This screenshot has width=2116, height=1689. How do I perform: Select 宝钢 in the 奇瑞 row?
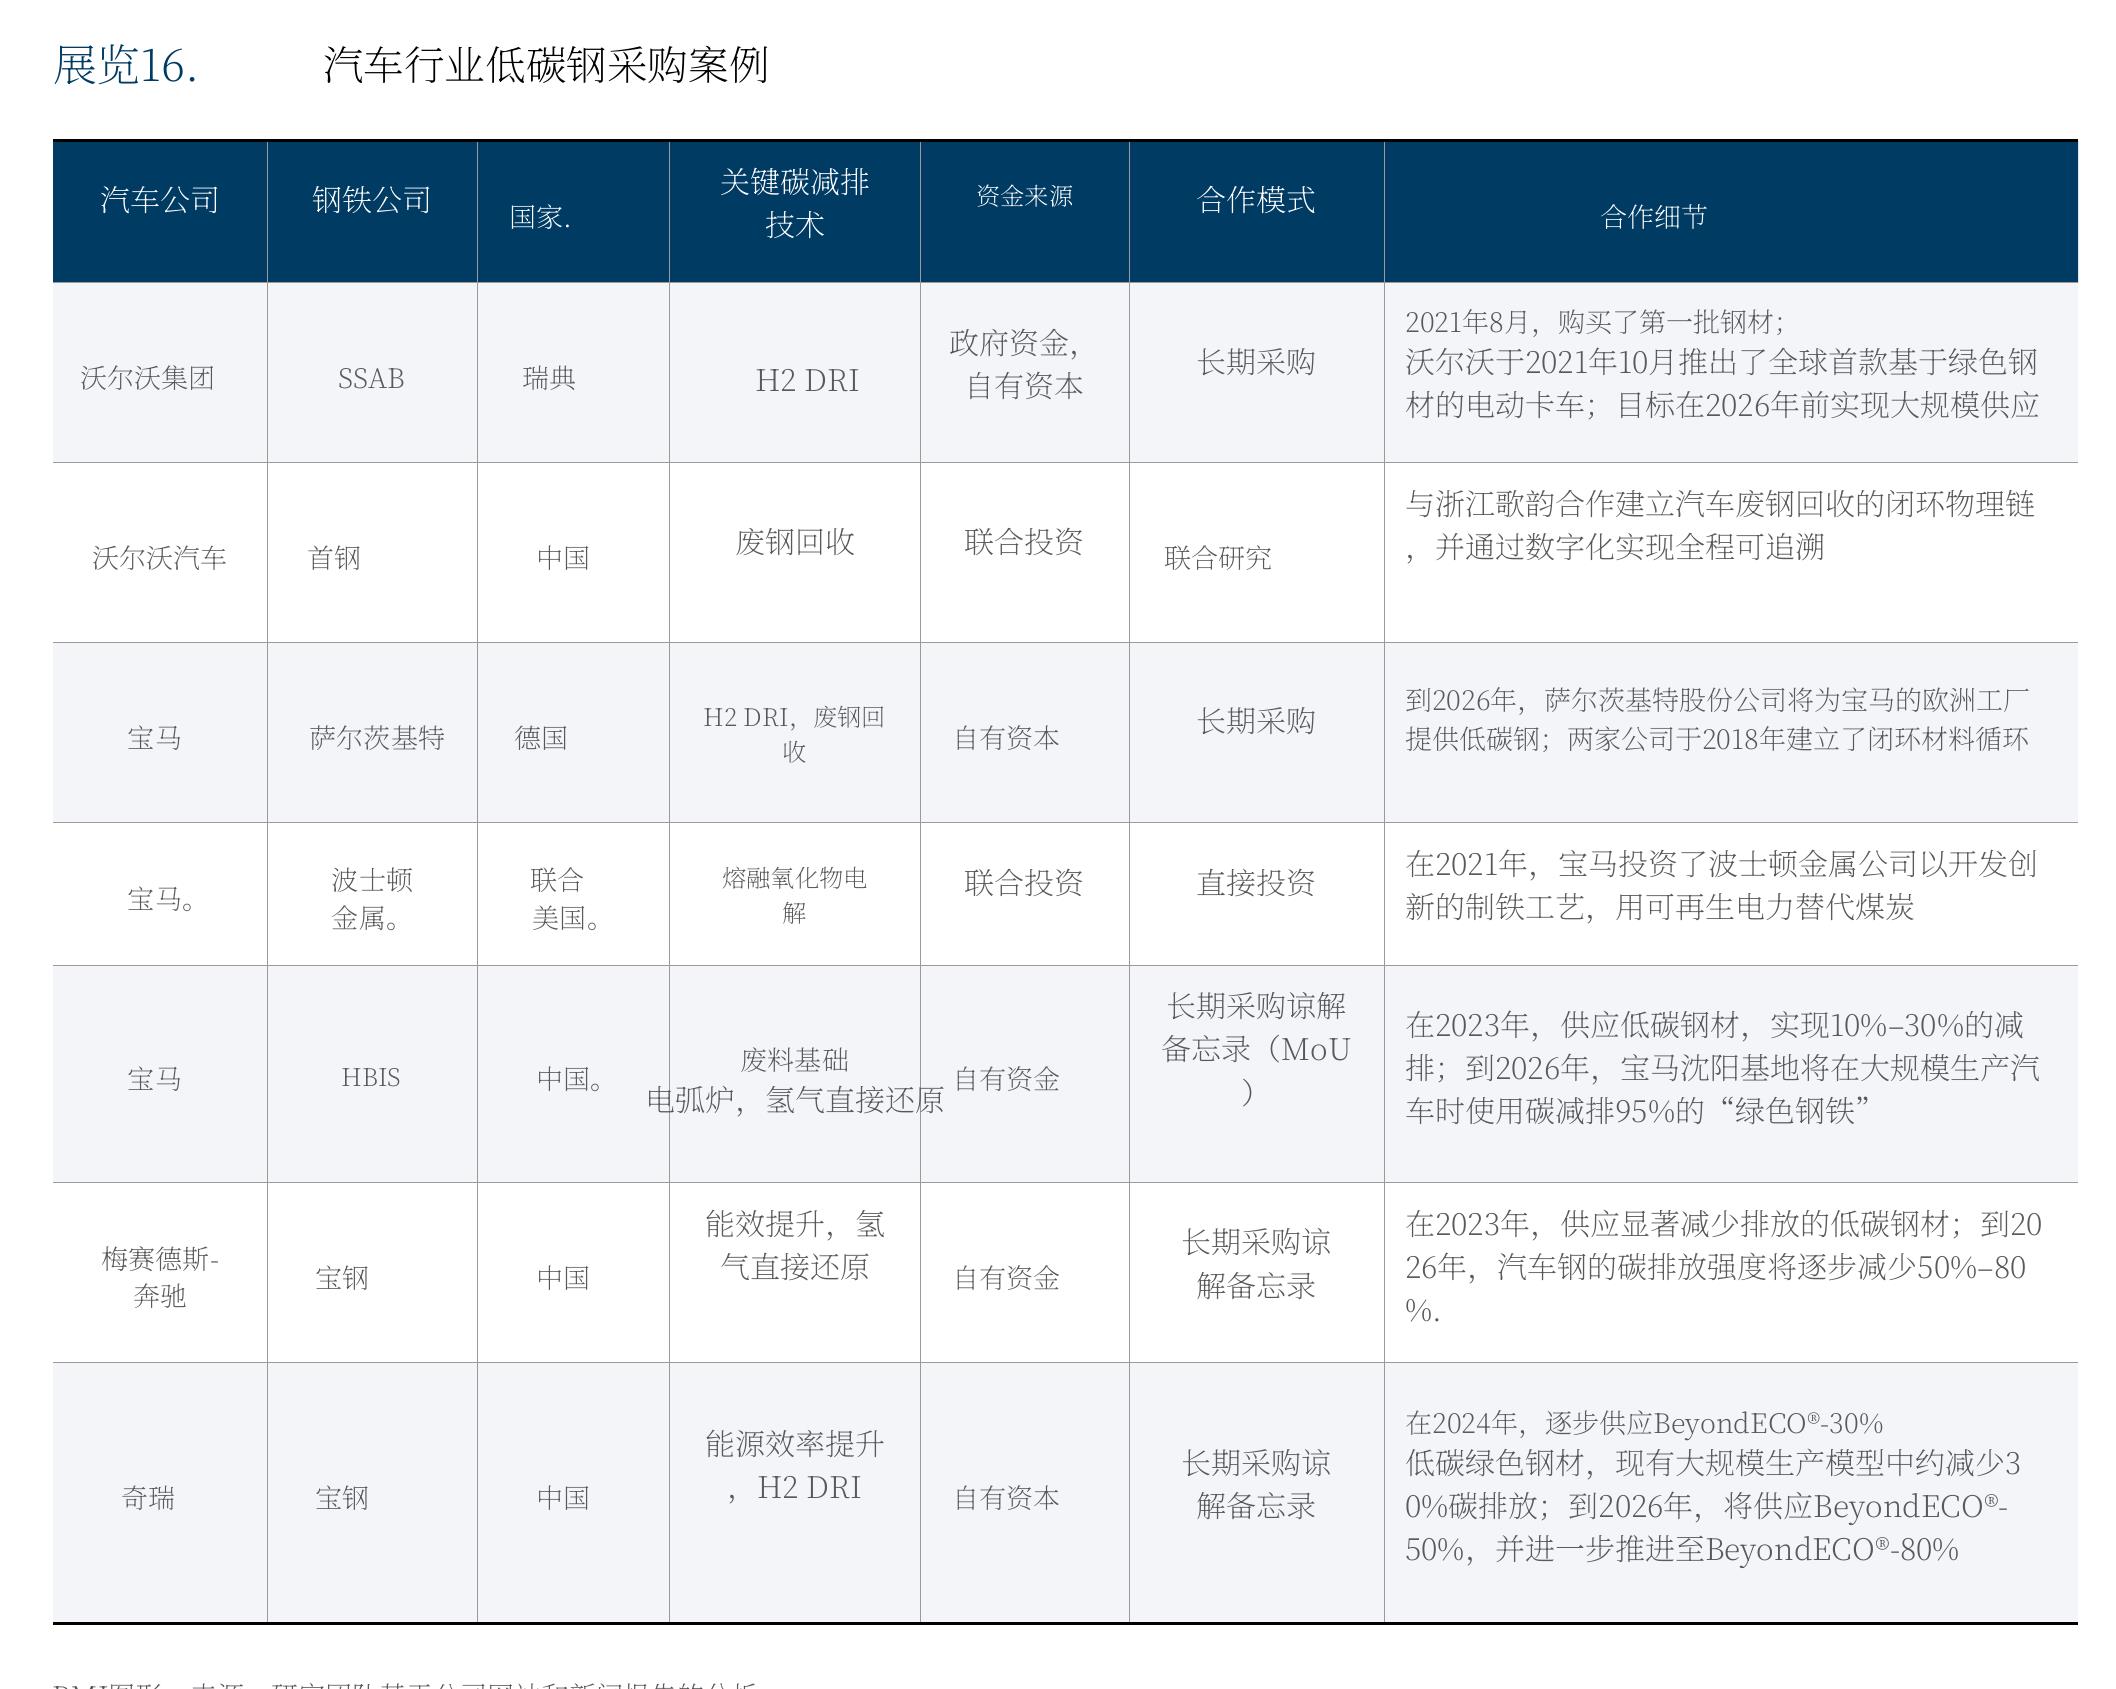(342, 1498)
